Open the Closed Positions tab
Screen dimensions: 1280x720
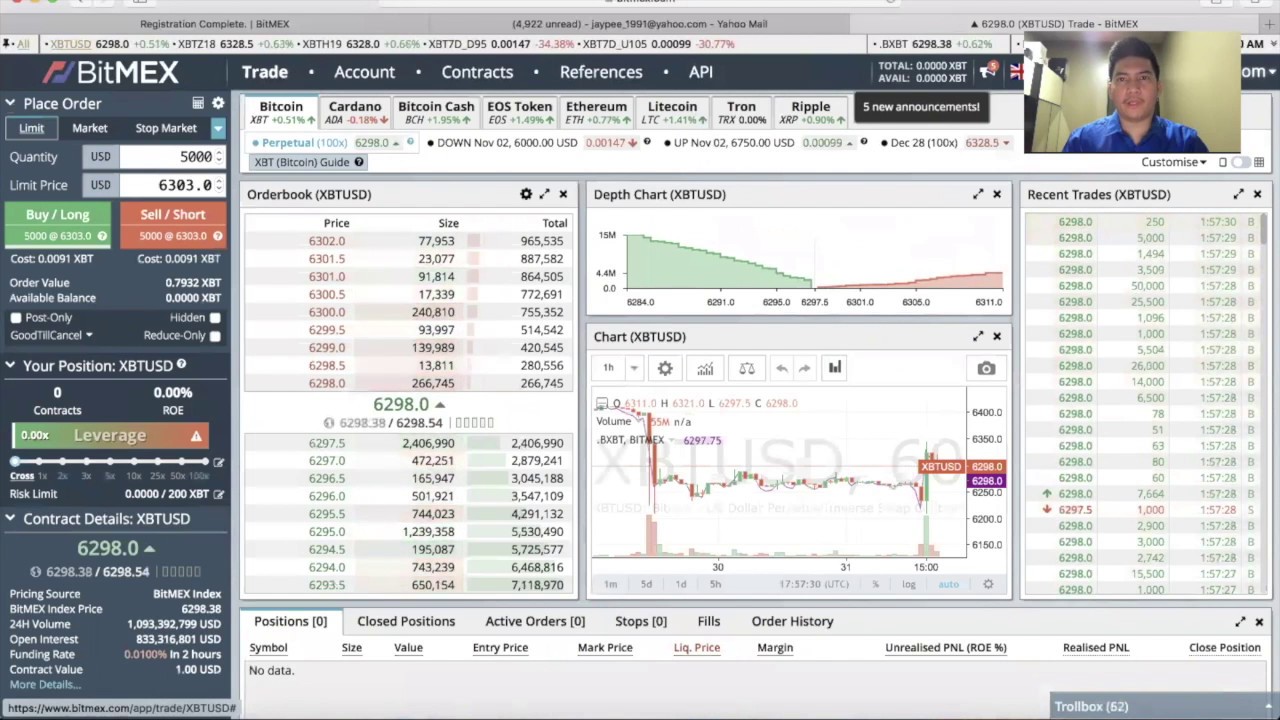(x=406, y=621)
